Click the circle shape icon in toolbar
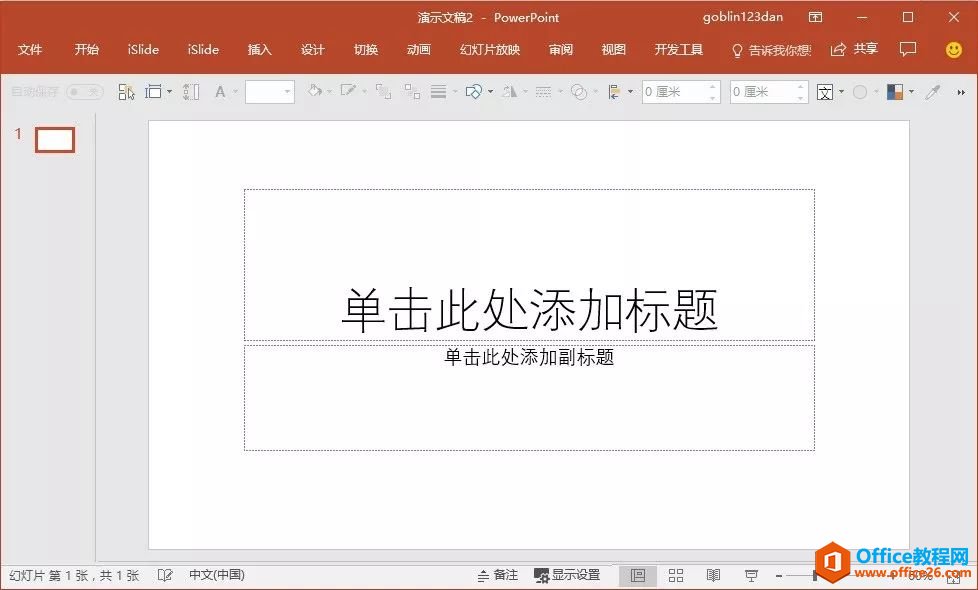 [x=860, y=92]
